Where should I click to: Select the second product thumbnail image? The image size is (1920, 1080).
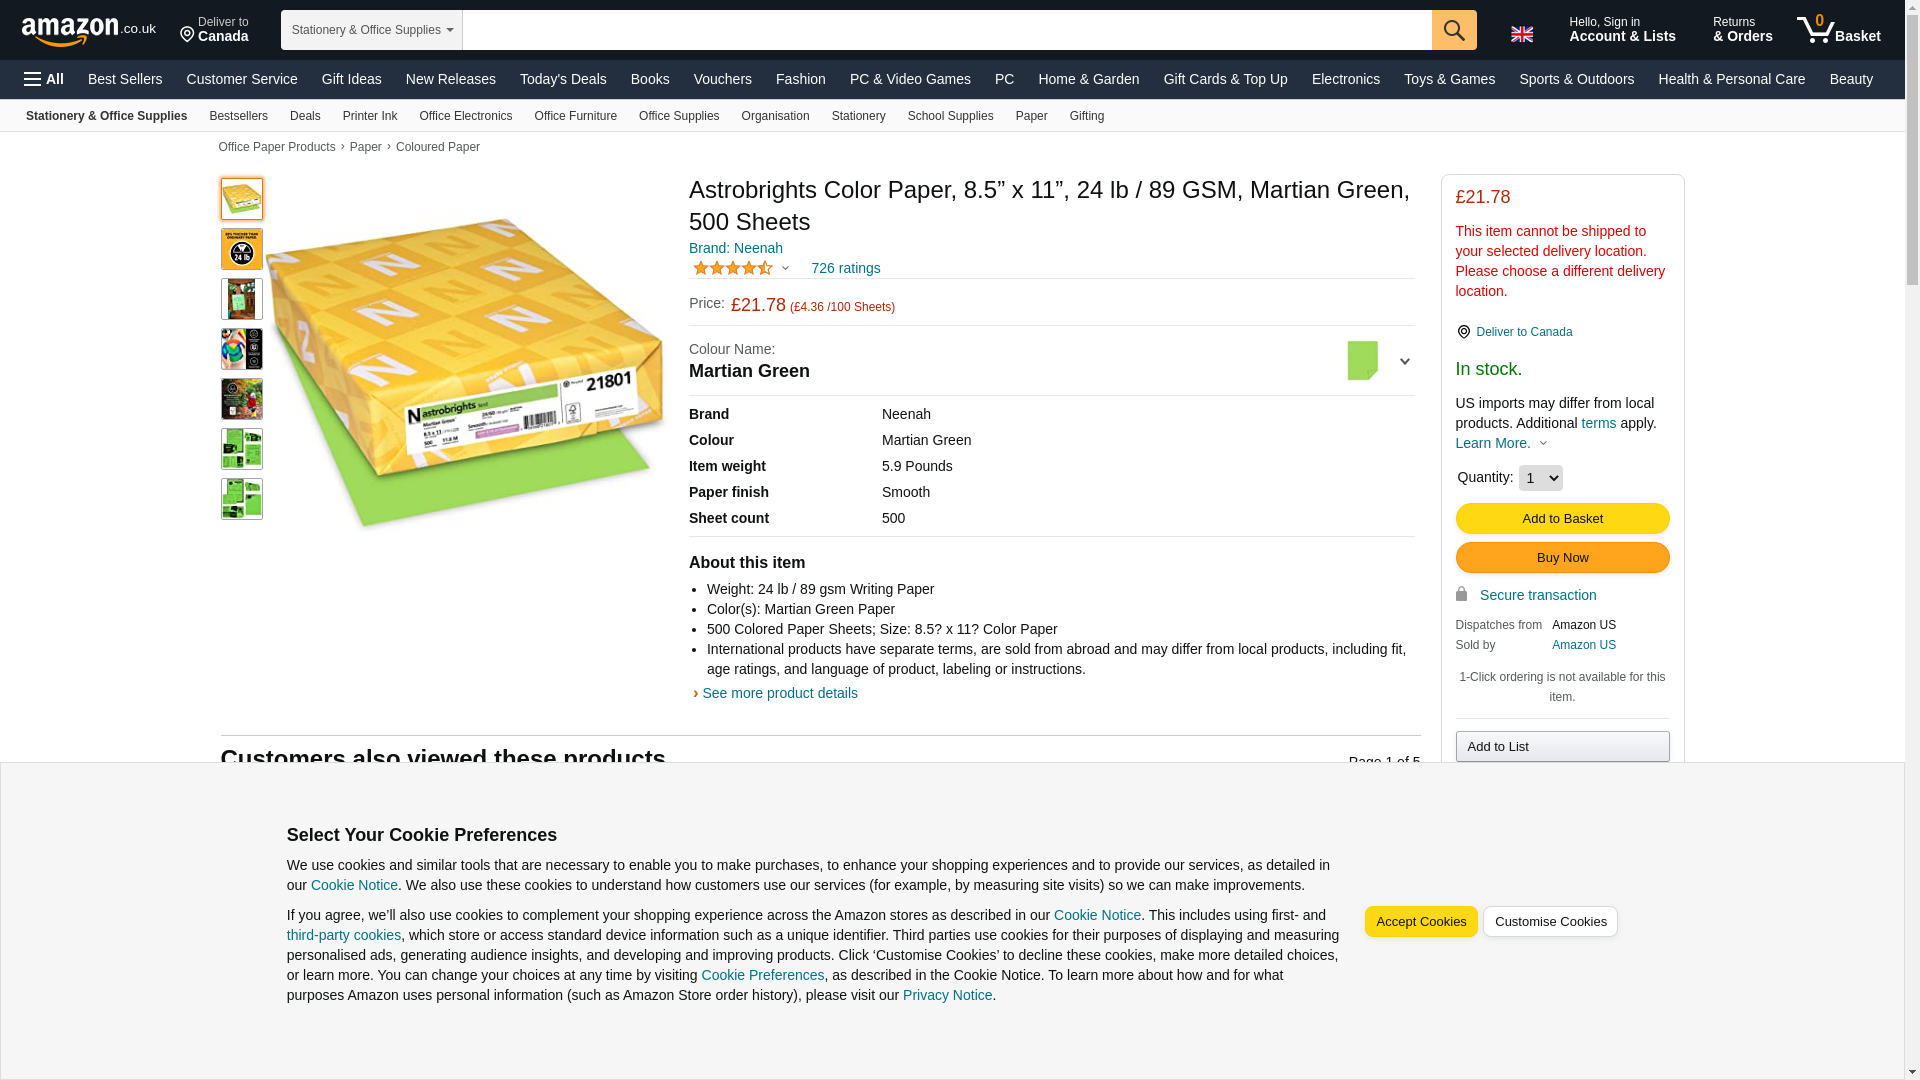tap(241, 249)
